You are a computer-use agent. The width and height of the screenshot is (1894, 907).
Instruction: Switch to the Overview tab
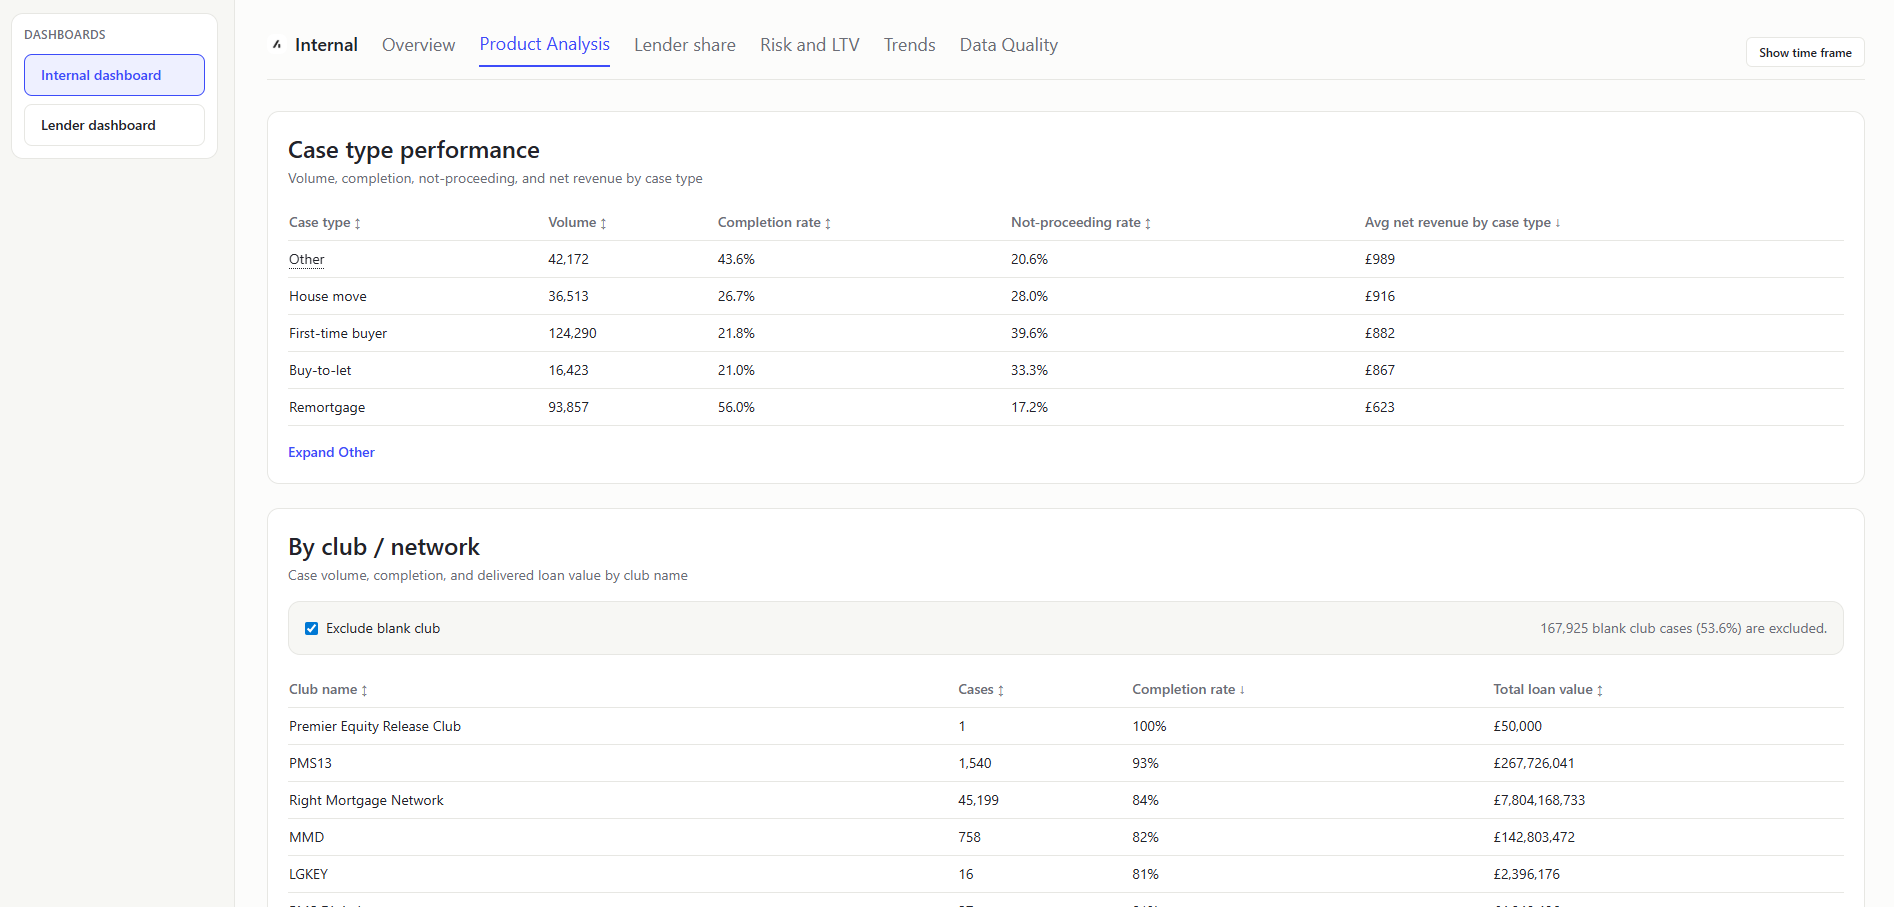[x=418, y=44]
